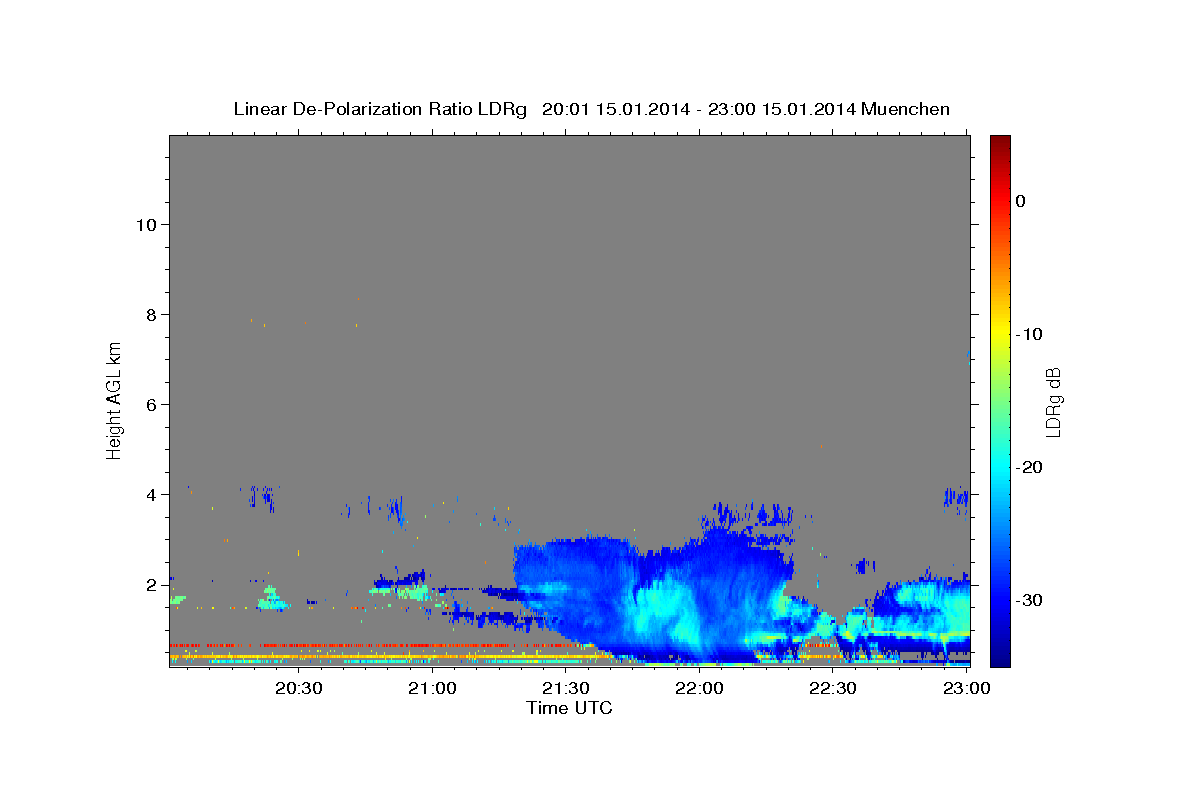Click the height tick label 2
1200x800 pixels.
(x=152, y=584)
